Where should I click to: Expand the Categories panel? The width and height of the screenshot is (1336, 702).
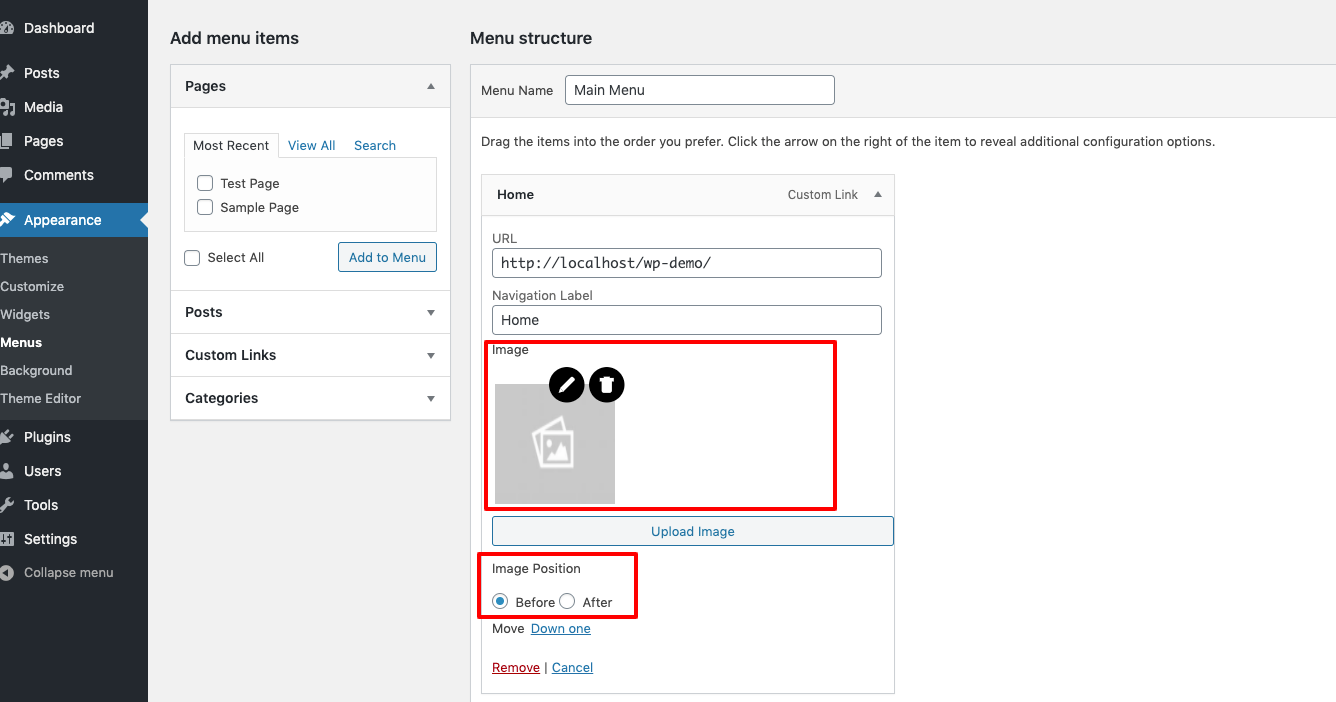pyautogui.click(x=310, y=398)
